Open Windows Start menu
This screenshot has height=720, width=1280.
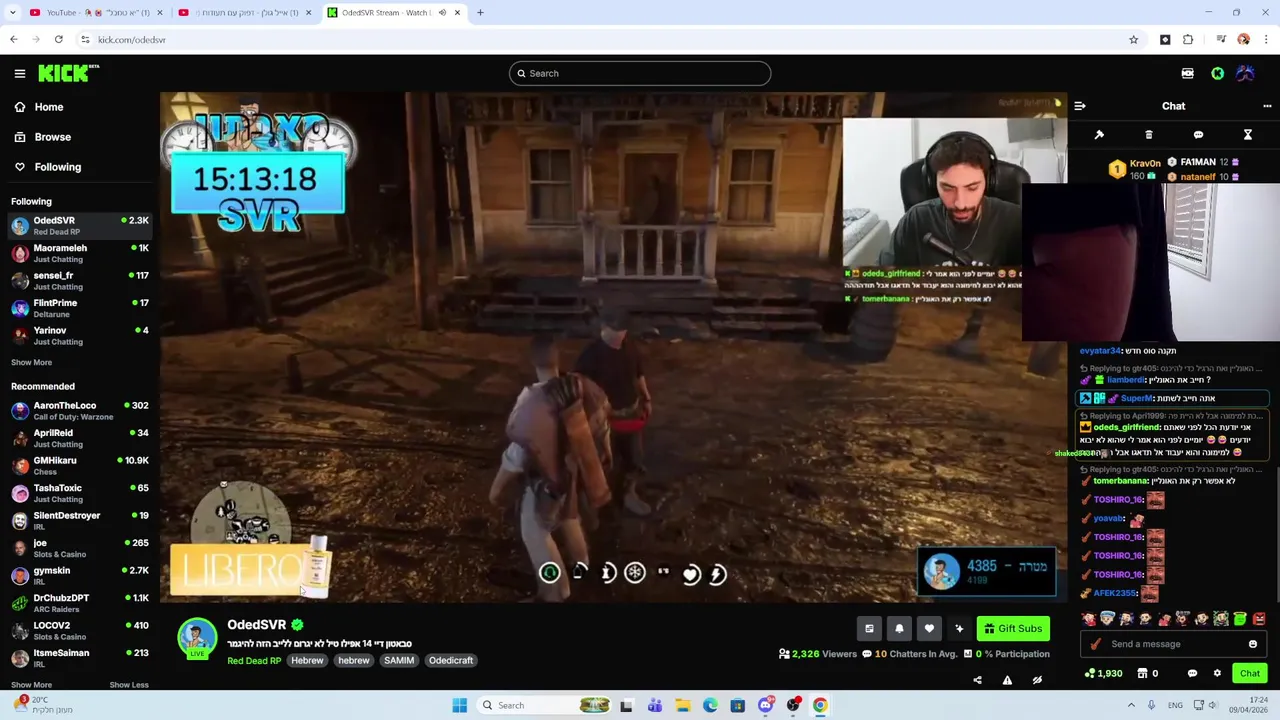(459, 705)
